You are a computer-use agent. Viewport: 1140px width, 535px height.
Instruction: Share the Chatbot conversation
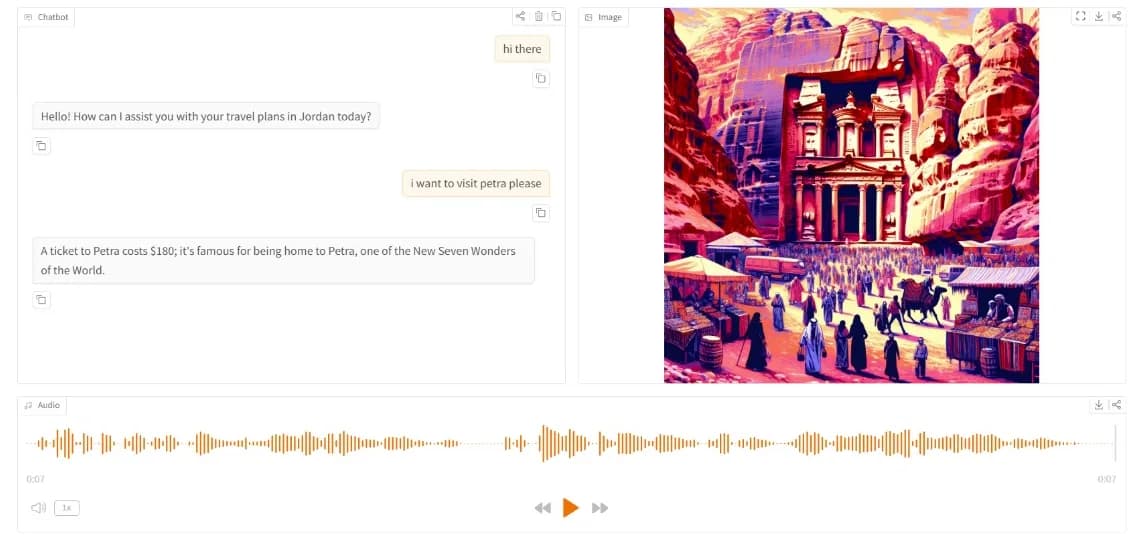(521, 16)
